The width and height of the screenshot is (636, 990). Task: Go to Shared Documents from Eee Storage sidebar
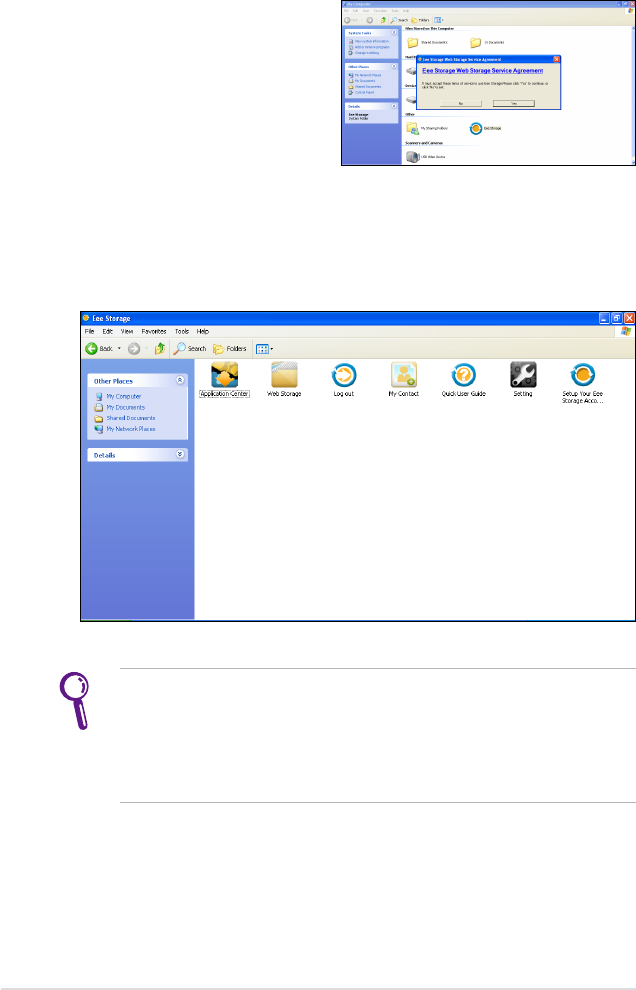click(125, 418)
